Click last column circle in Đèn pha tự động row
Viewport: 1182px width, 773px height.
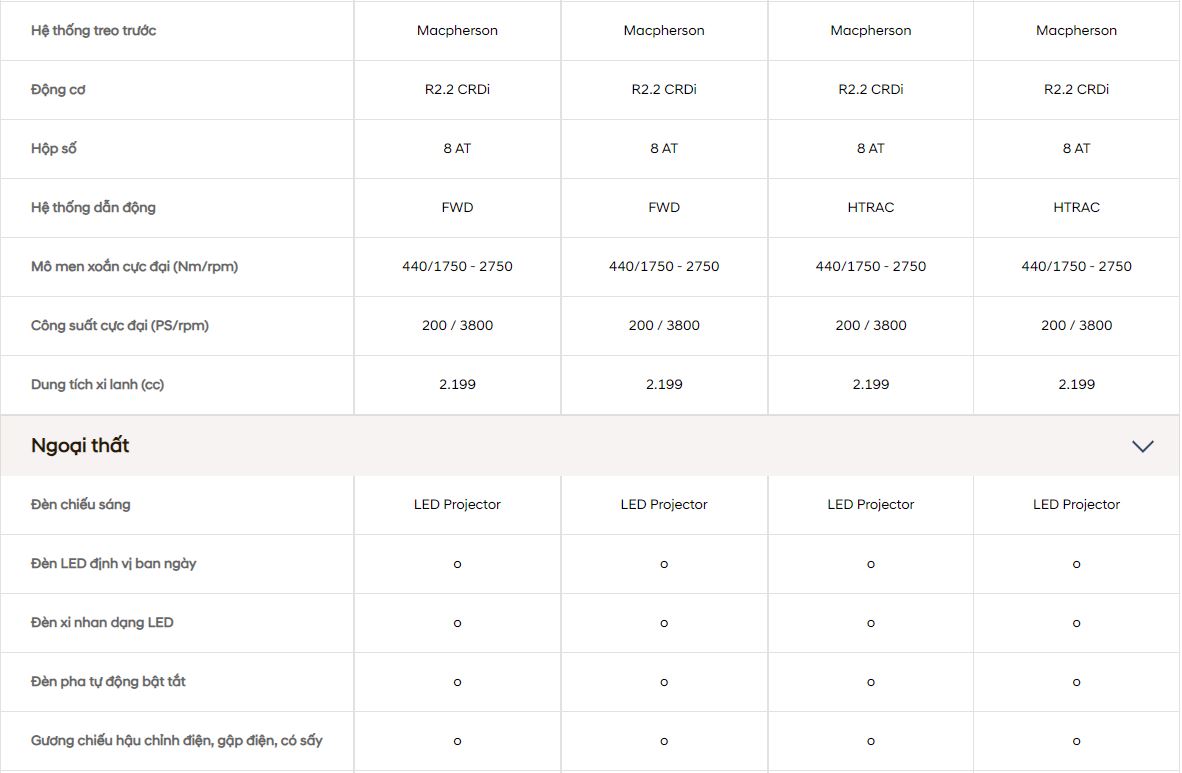1076,683
